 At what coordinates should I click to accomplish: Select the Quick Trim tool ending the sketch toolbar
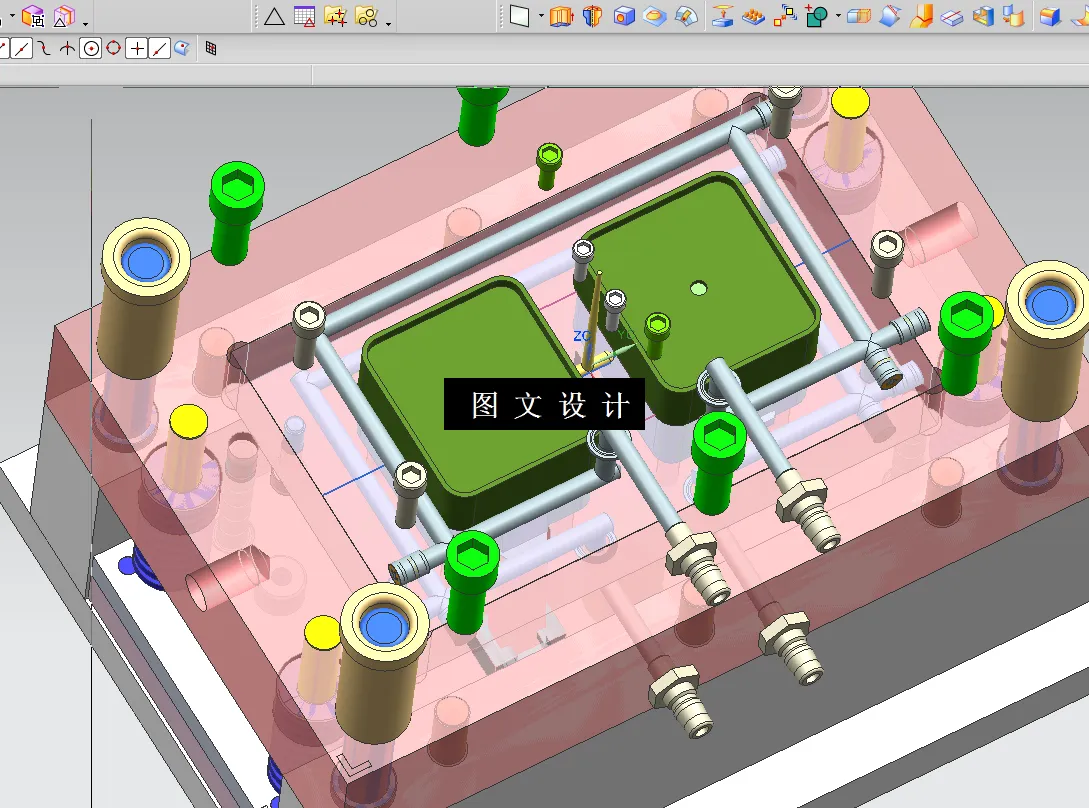182,48
